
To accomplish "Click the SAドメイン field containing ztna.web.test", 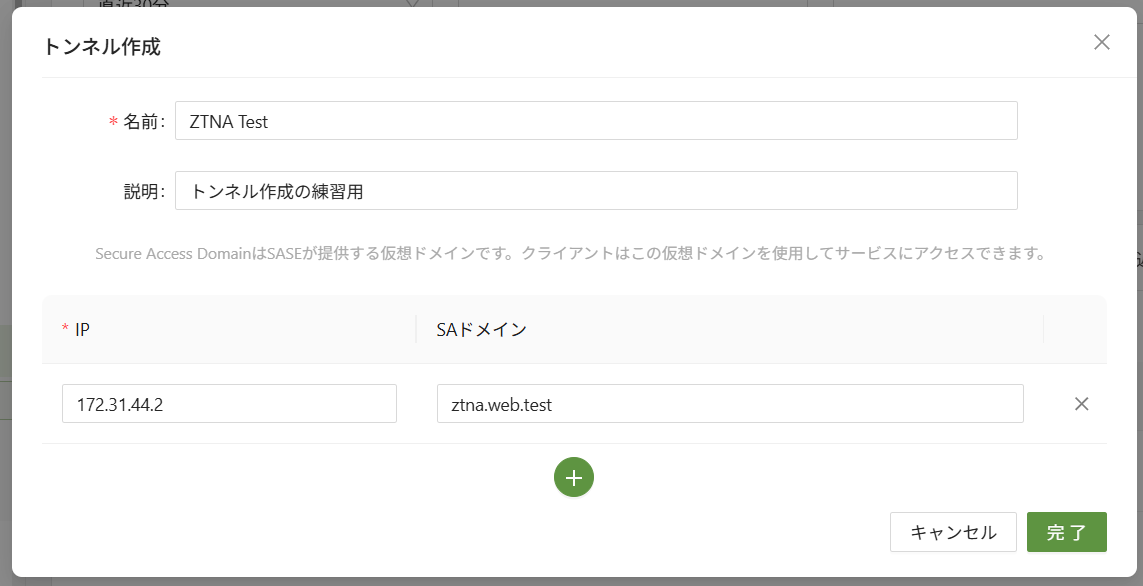I will 730,403.
